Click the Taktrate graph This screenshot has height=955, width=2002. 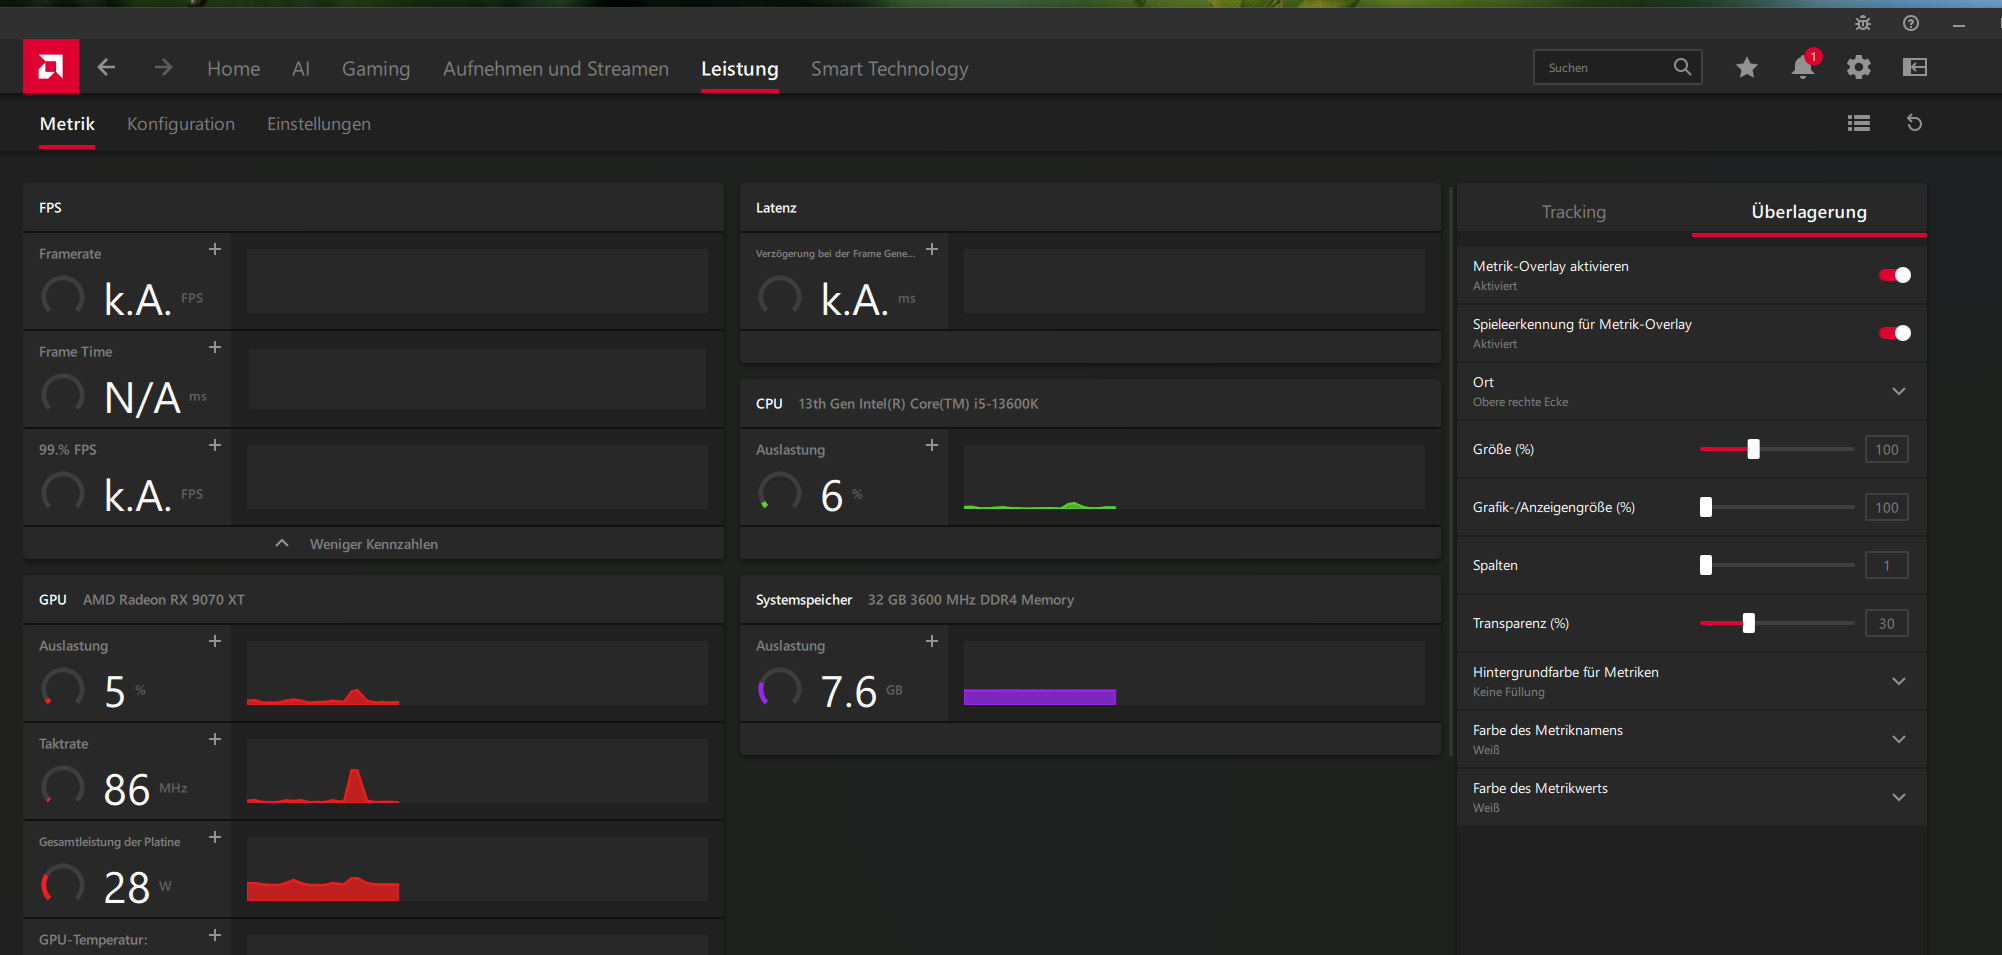coord(477,771)
